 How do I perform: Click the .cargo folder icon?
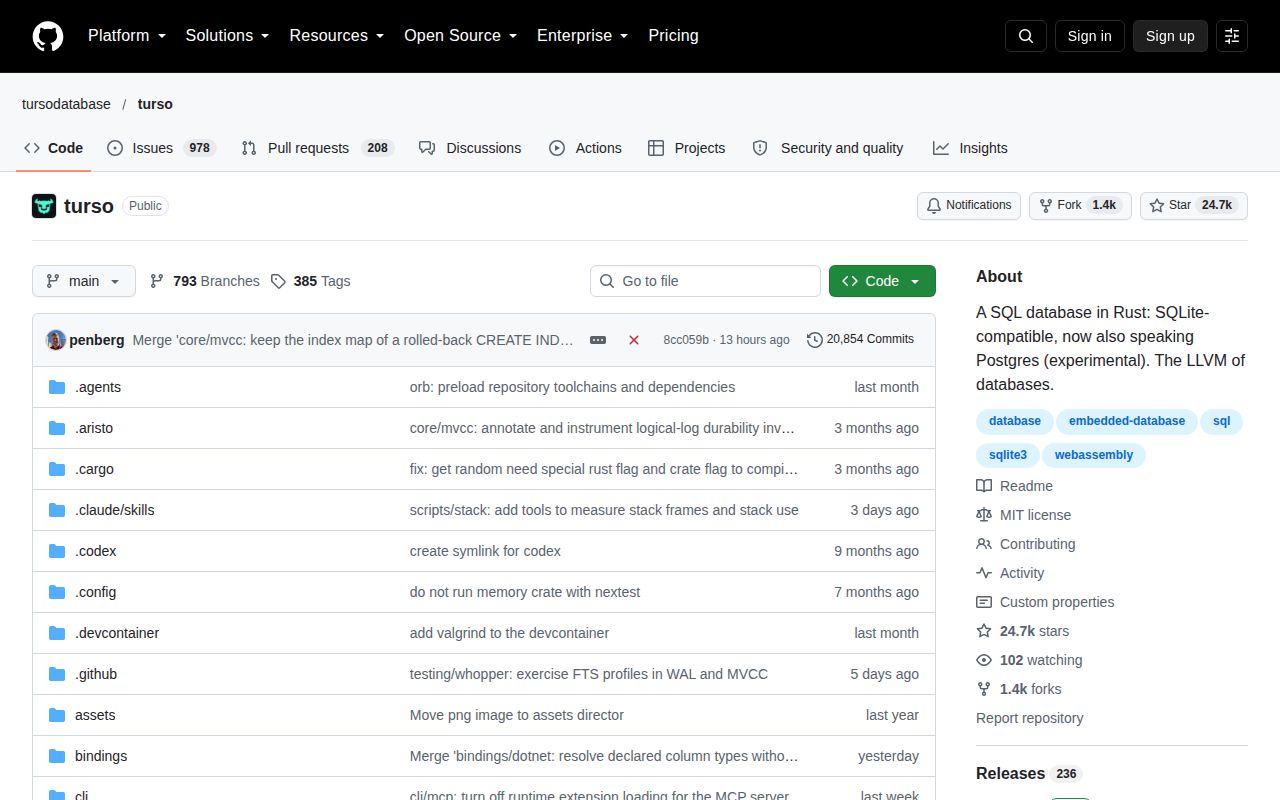(x=57, y=469)
